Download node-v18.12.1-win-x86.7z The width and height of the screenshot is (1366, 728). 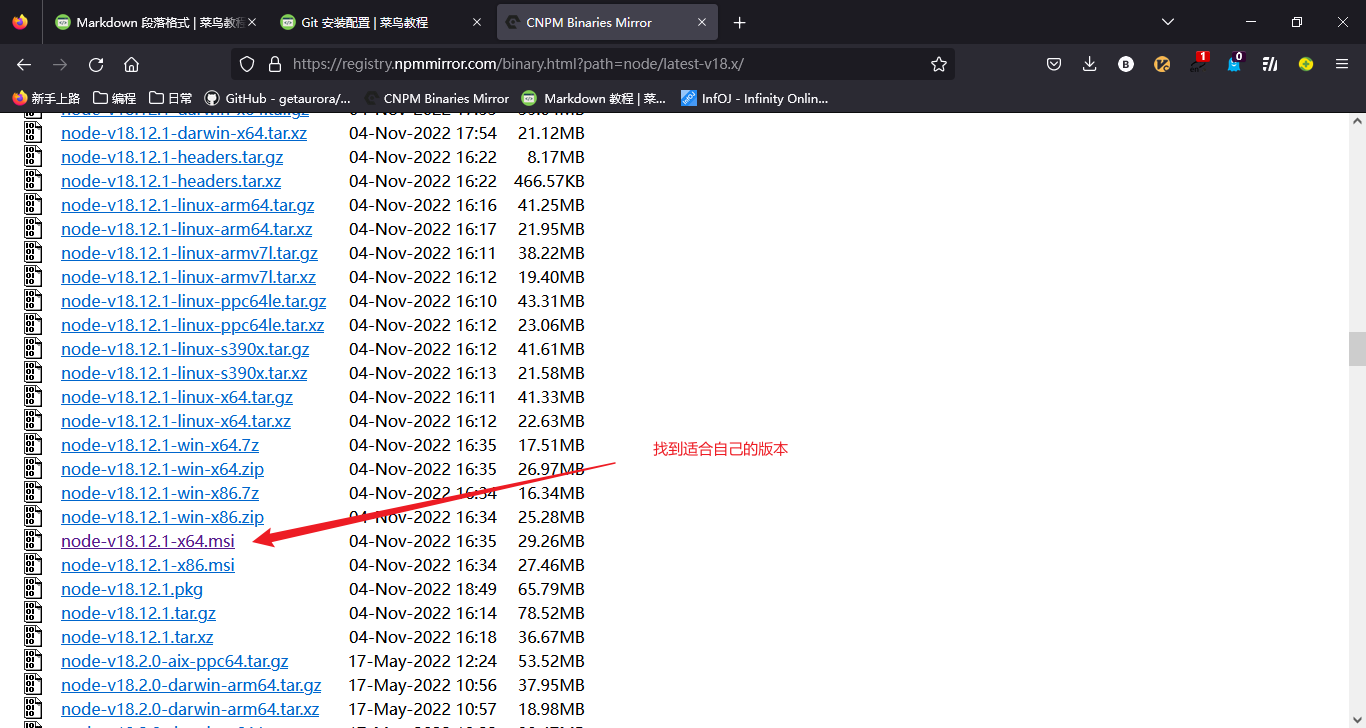(160, 493)
